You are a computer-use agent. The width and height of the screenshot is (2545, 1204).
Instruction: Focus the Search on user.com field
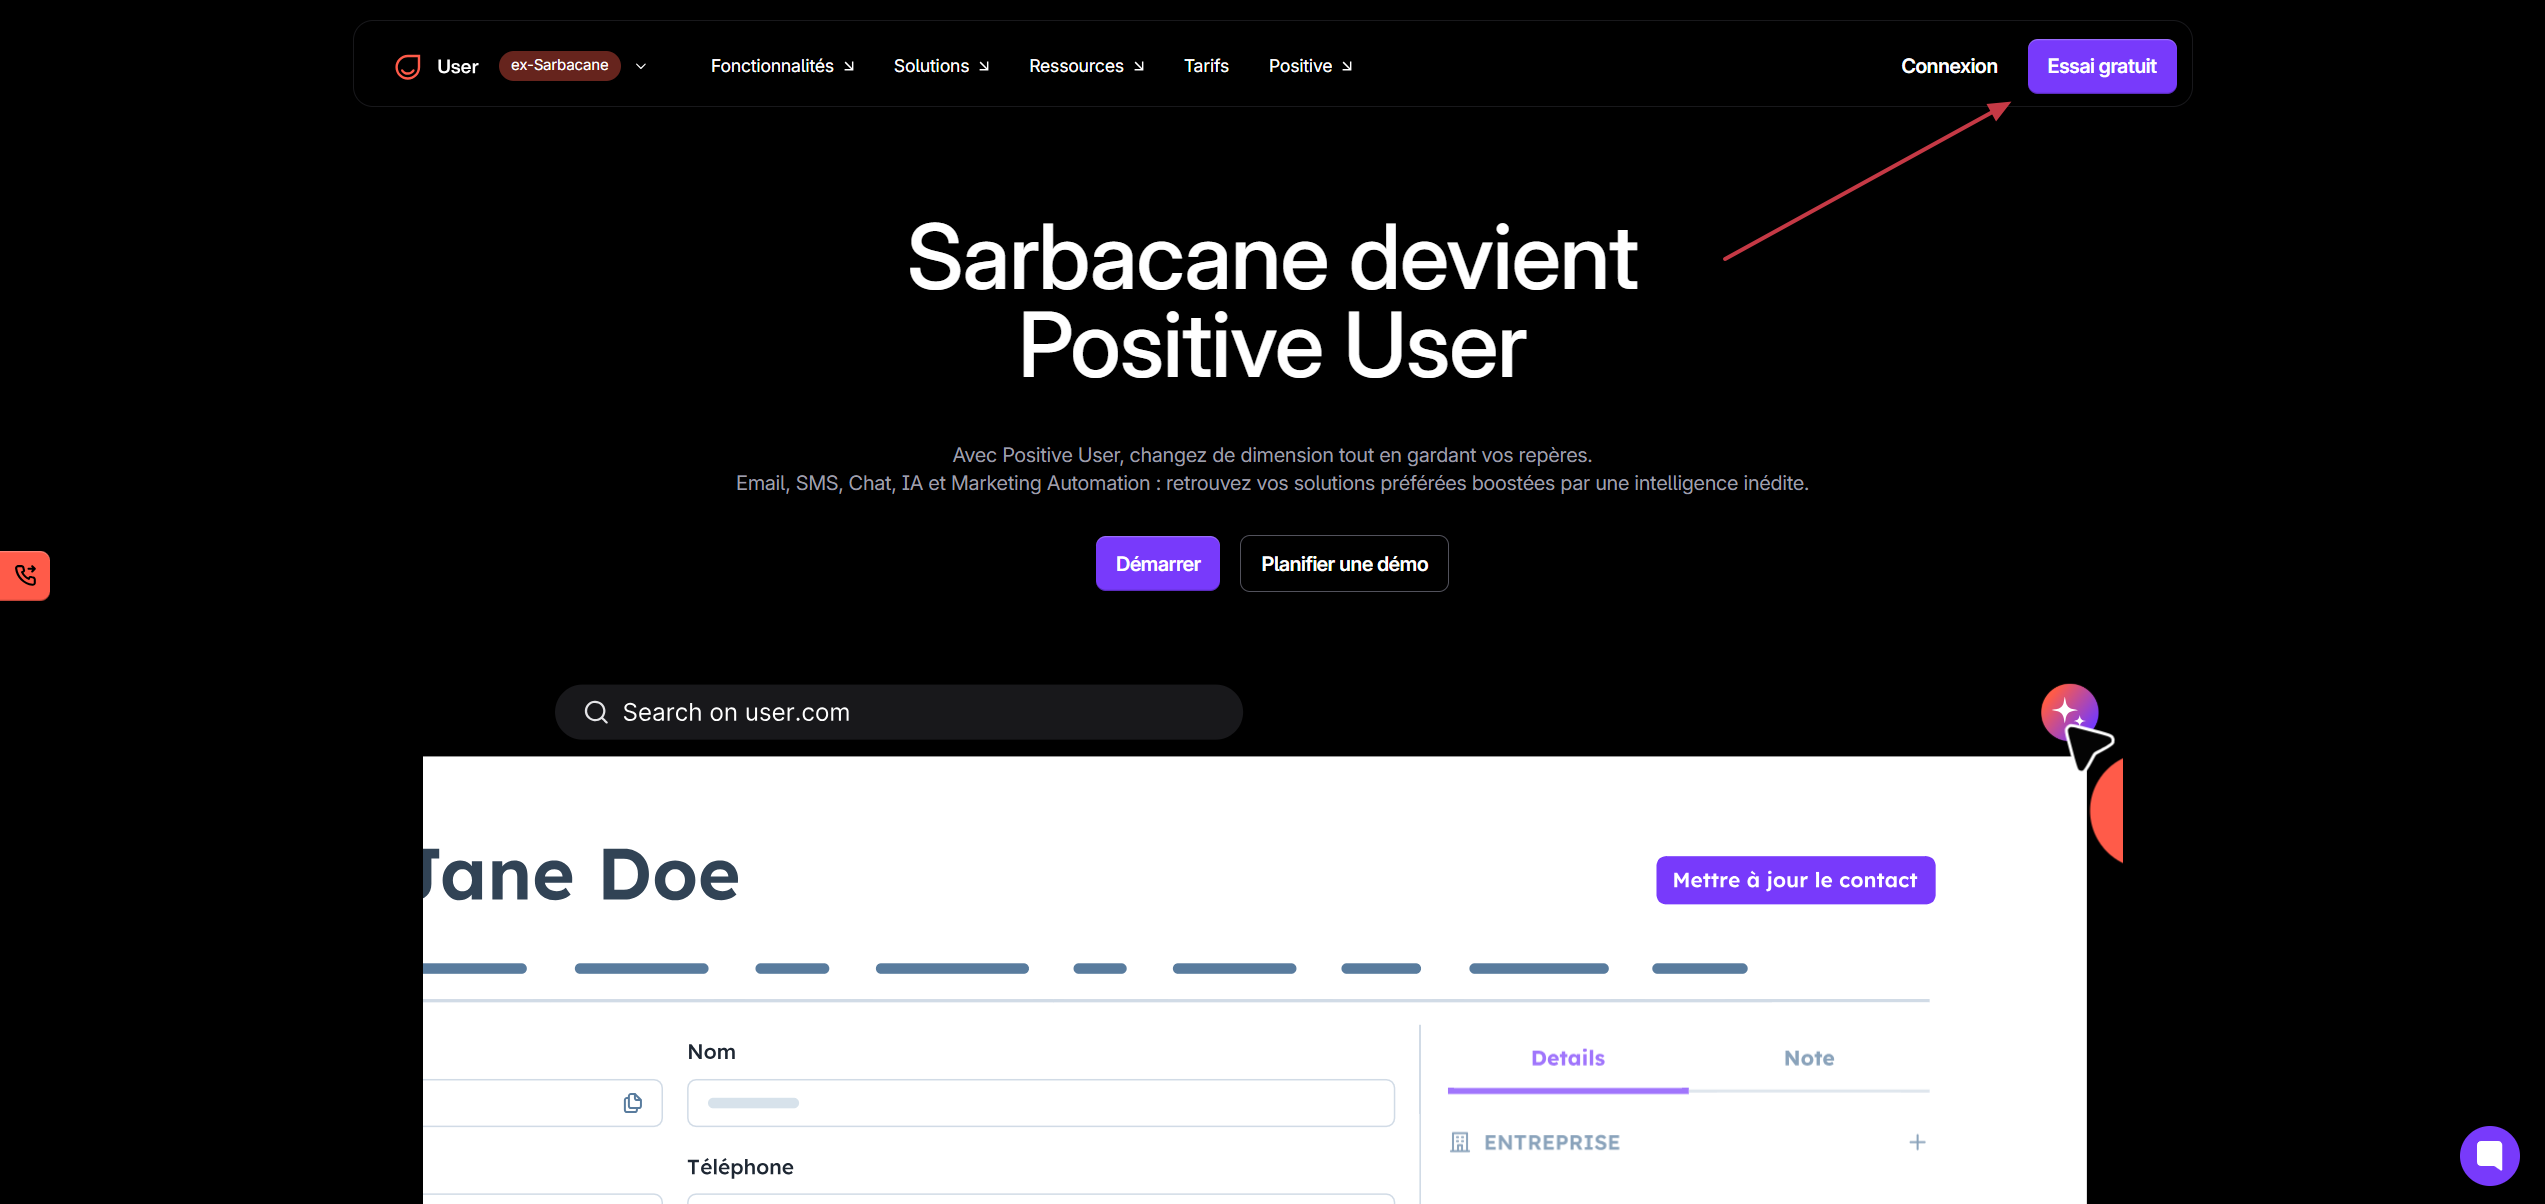[899, 712]
